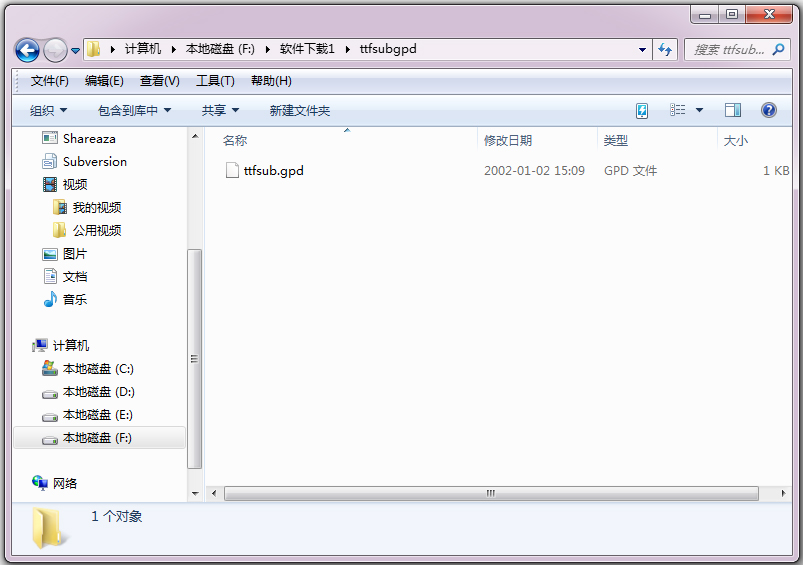Open 我的视频 folder
This screenshot has width=803, height=565.
(87, 207)
